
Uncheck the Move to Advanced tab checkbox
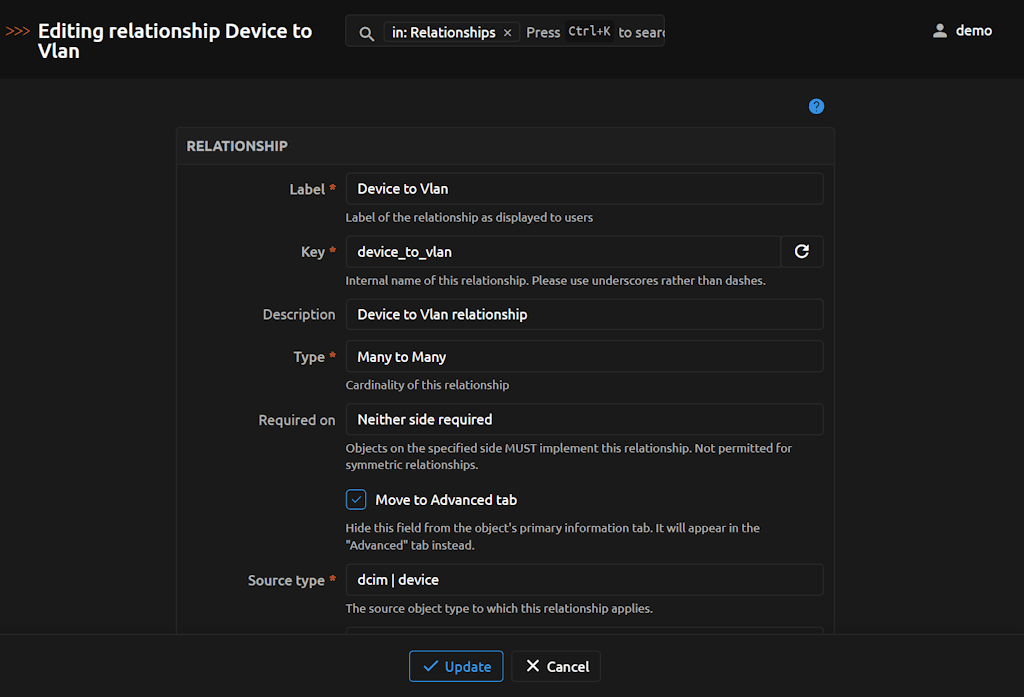356,500
